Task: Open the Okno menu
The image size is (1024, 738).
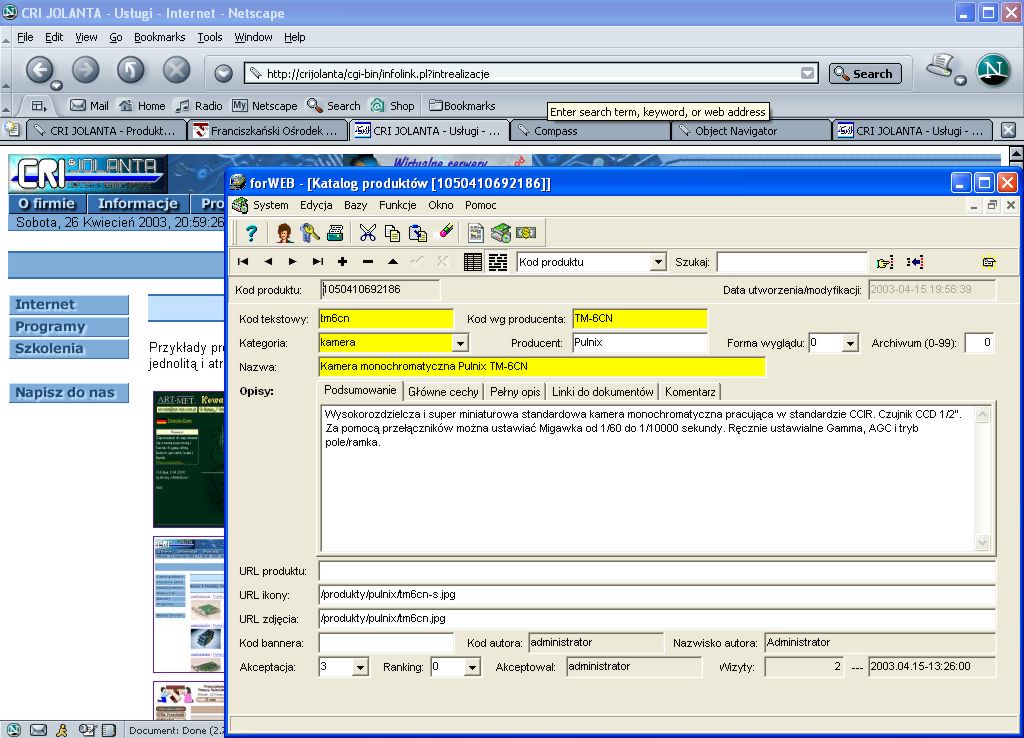Action: coord(441,205)
